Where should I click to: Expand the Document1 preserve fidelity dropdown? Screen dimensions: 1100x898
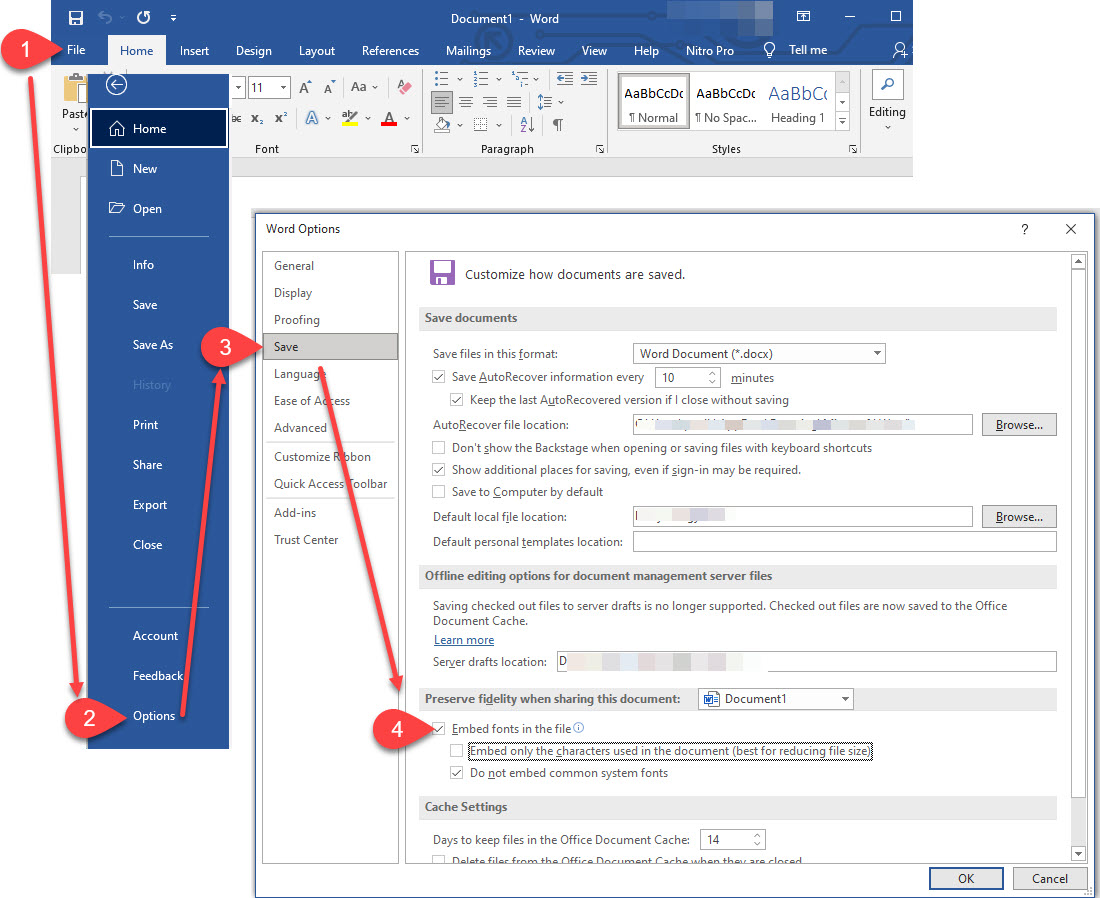coord(776,699)
